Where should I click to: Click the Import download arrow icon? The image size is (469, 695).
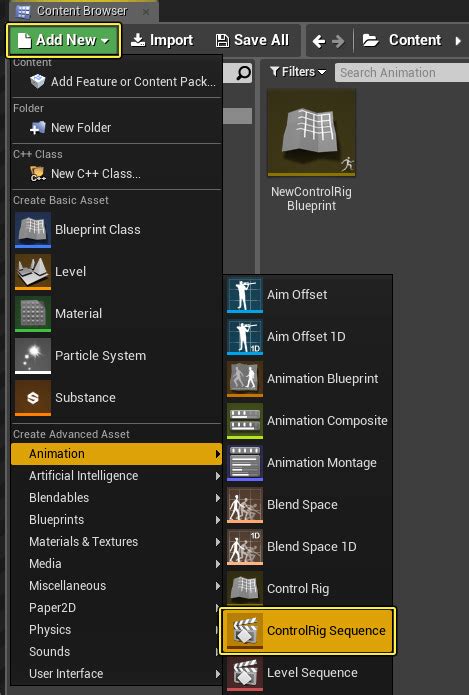pos(138,40)
